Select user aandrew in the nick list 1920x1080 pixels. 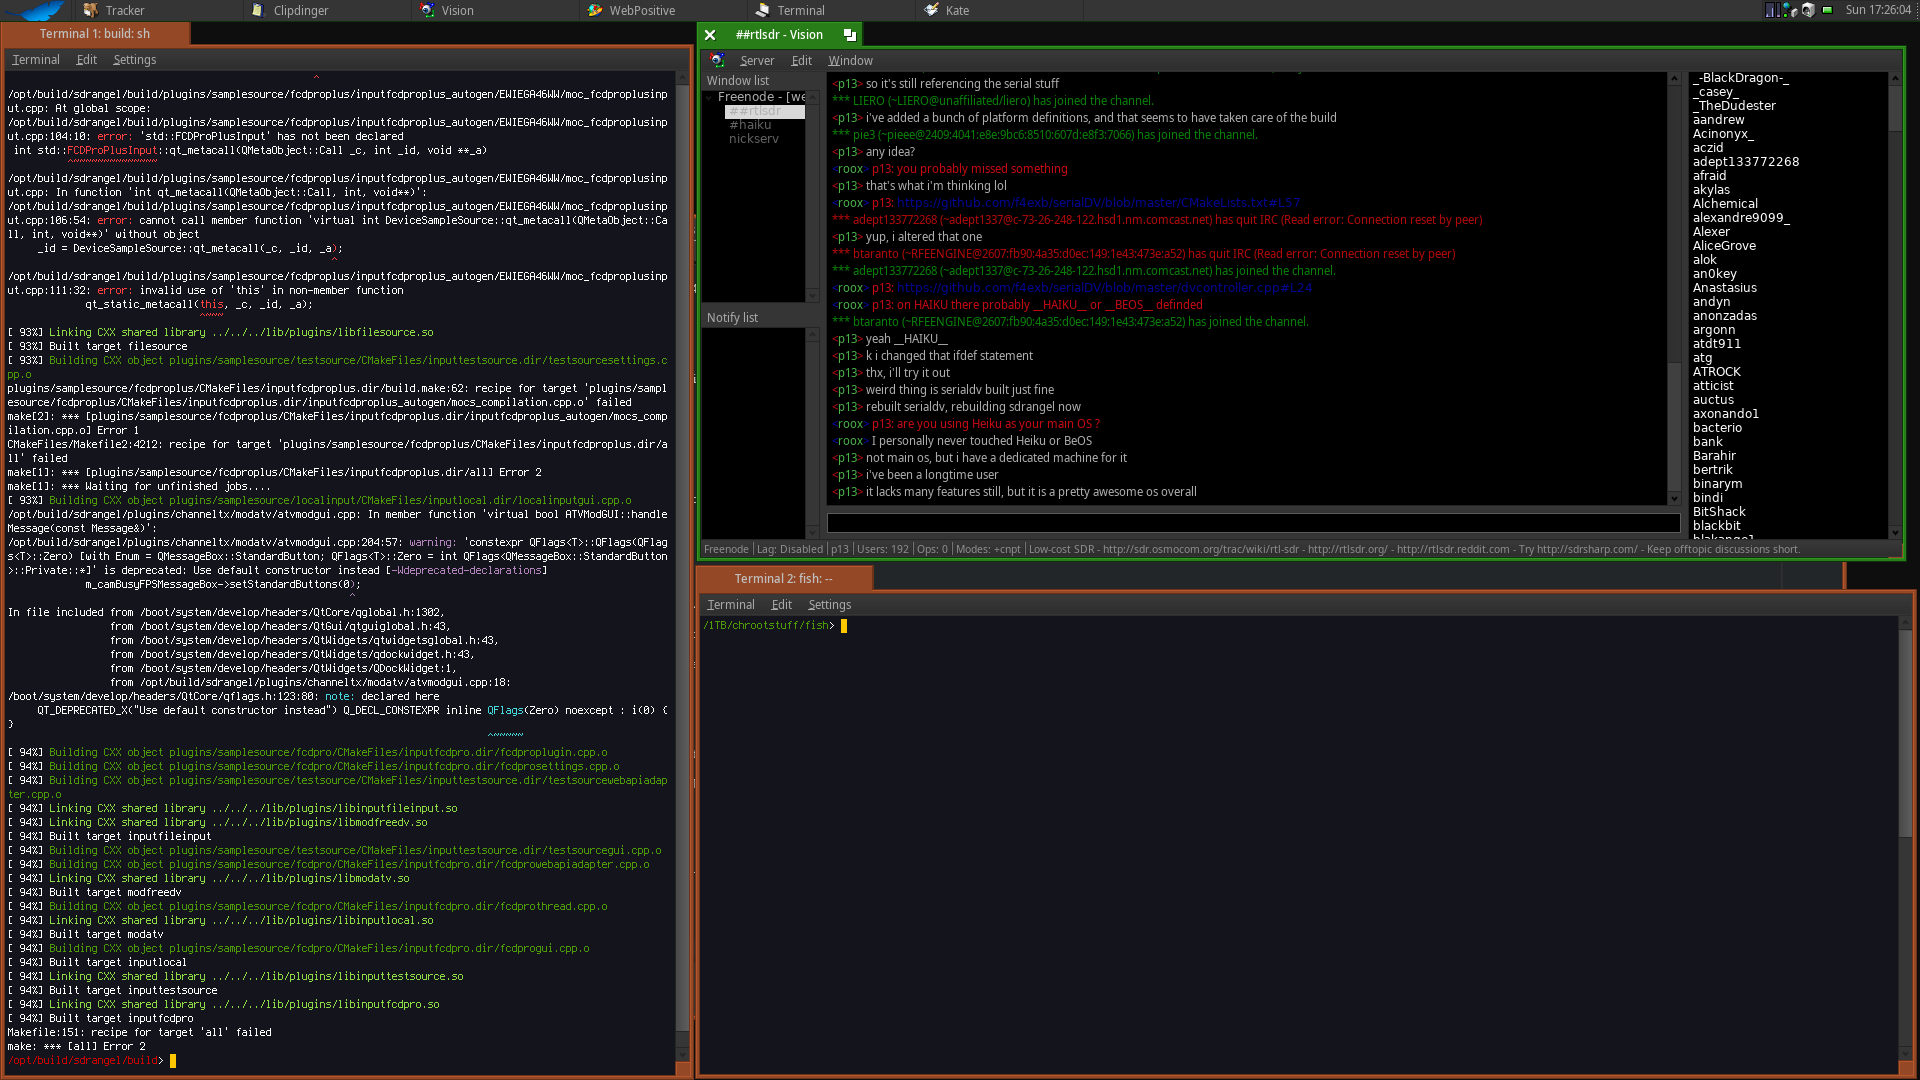tap(1718, 120)
